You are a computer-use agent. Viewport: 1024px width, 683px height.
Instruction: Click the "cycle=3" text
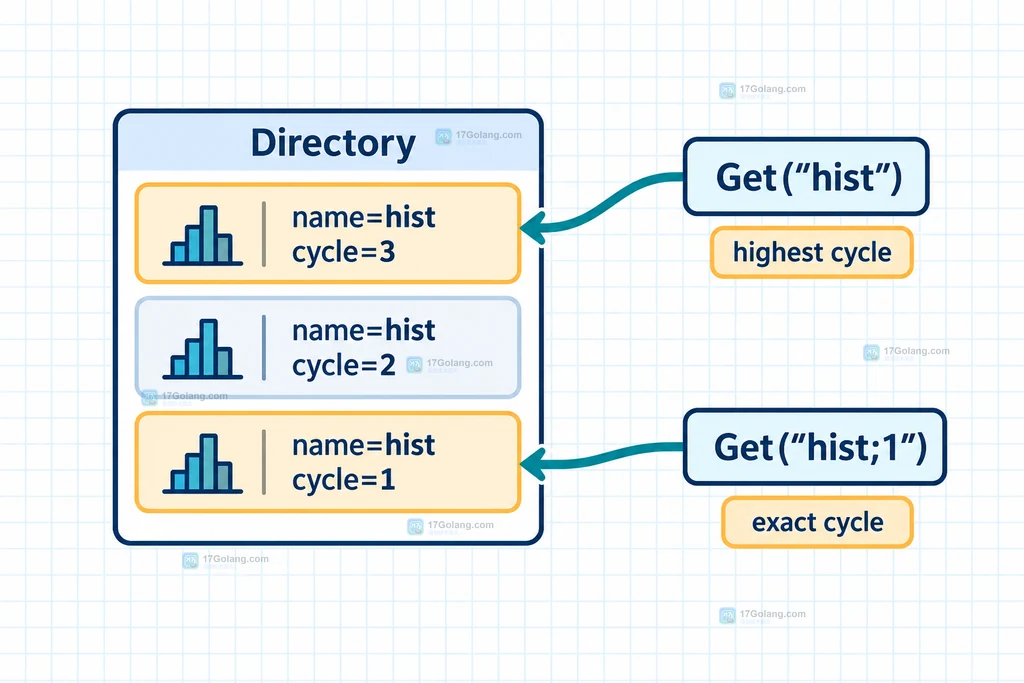pyautogui.click(x=344, y=252)
